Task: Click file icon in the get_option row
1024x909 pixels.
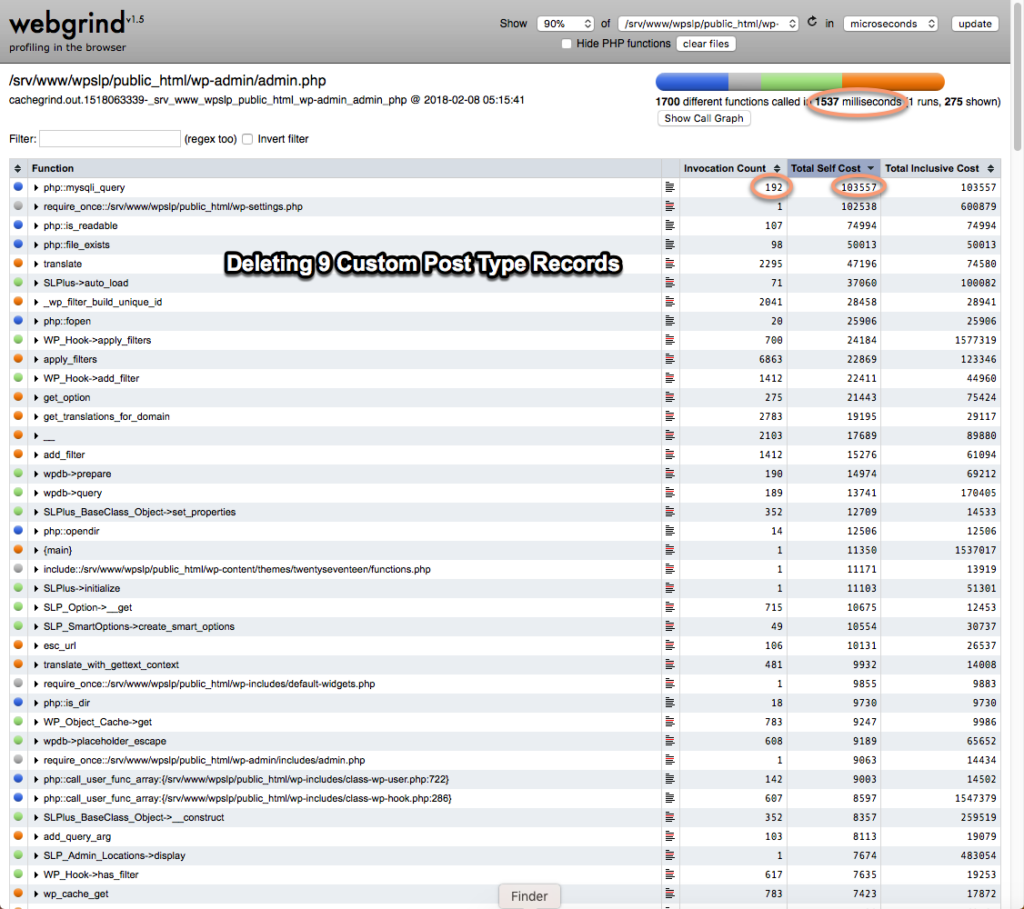Action: click(670, 398)
